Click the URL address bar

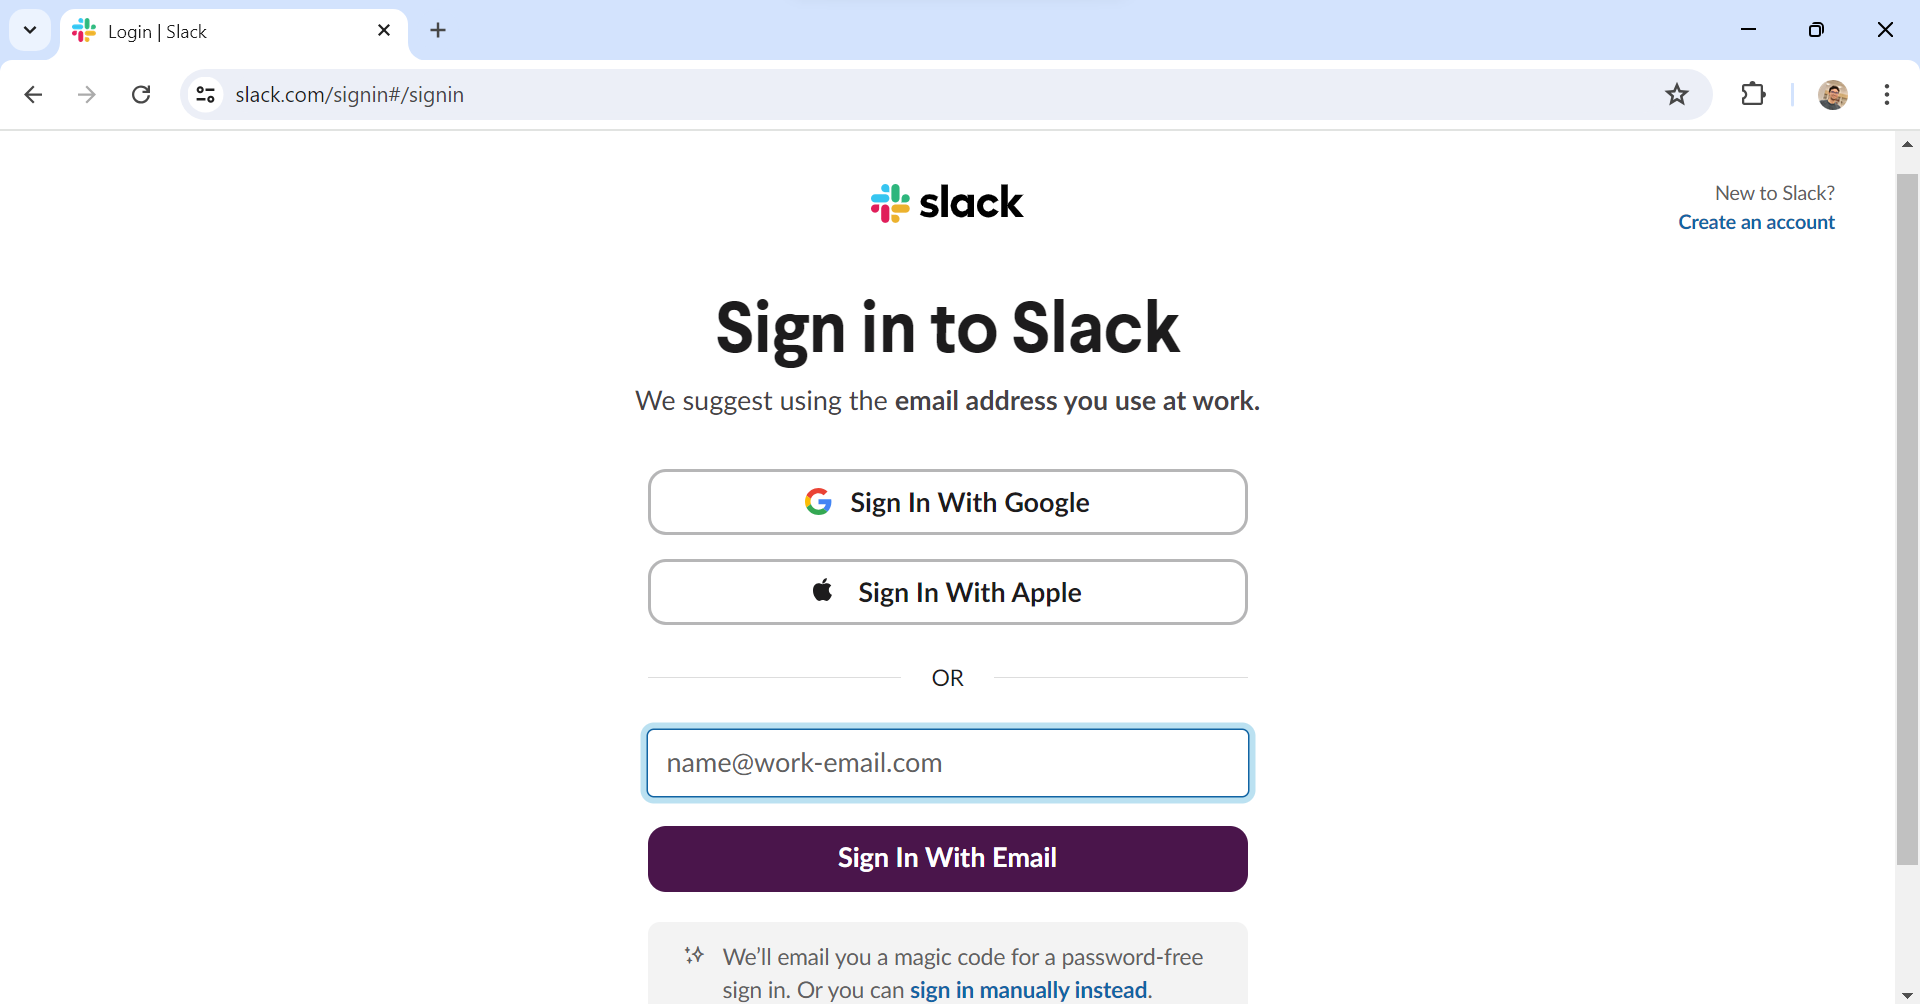click(900, 94)
